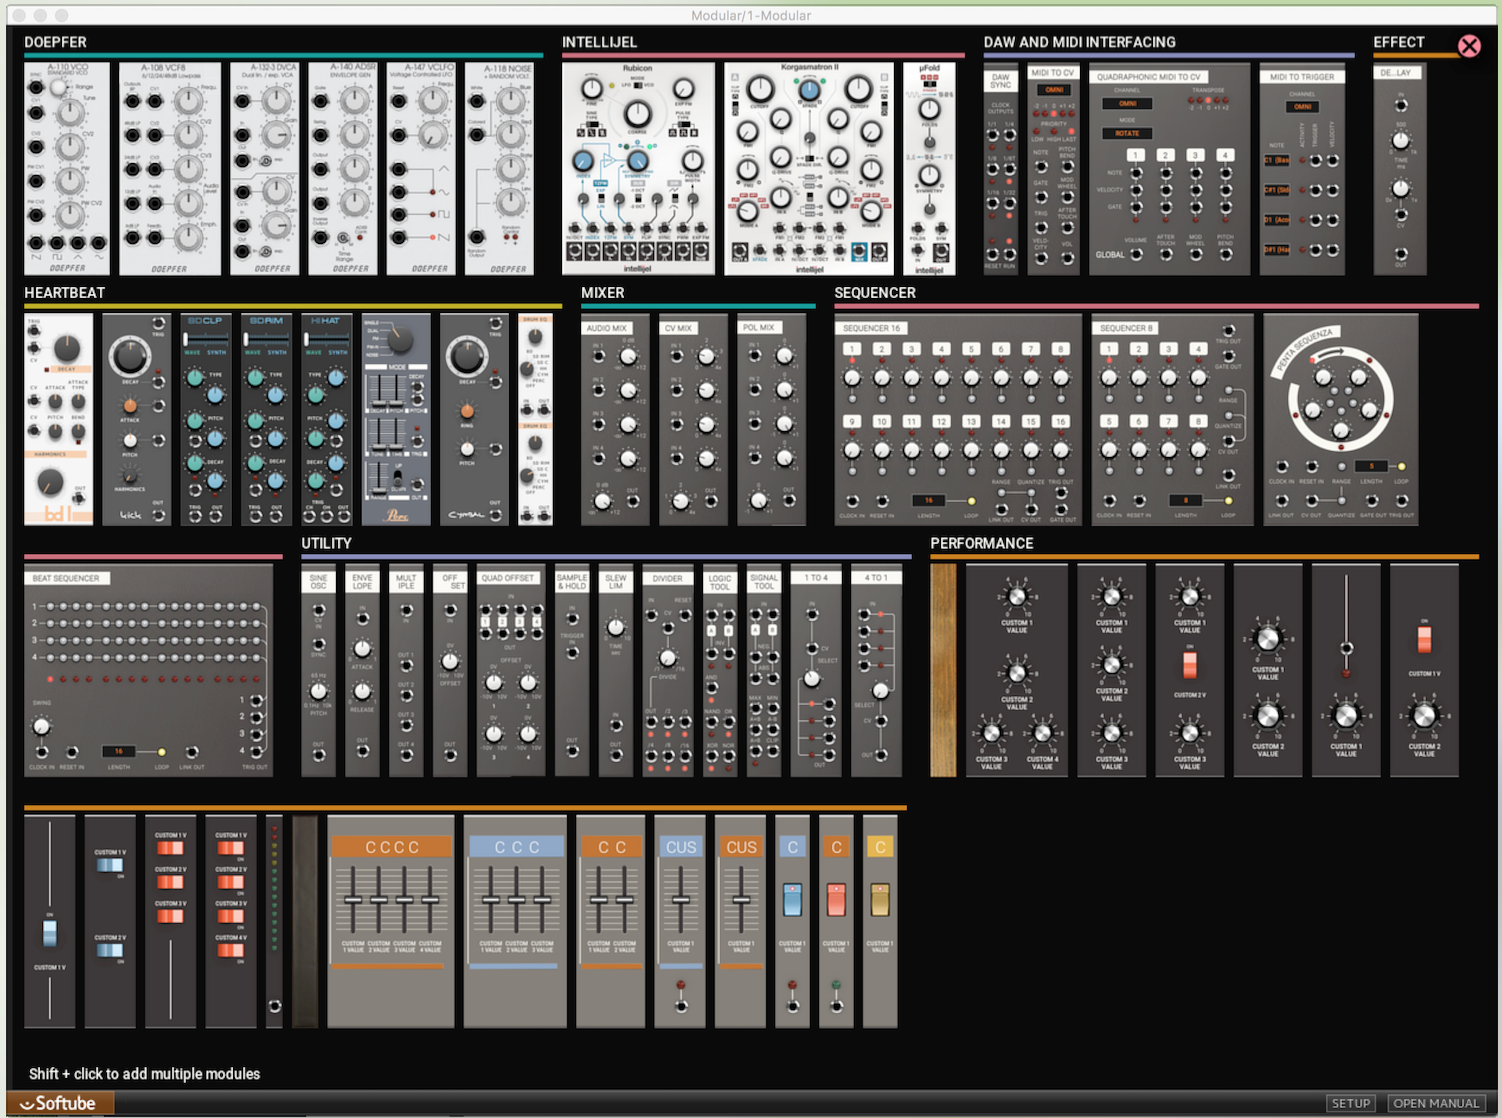Click the SETUP button
The image size is (1502, 1118).
1350,1103
